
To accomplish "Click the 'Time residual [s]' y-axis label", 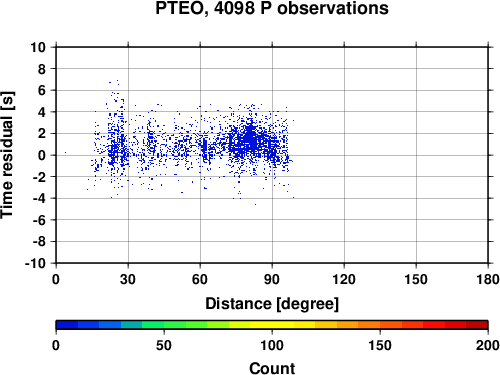I will pos(7,155).
